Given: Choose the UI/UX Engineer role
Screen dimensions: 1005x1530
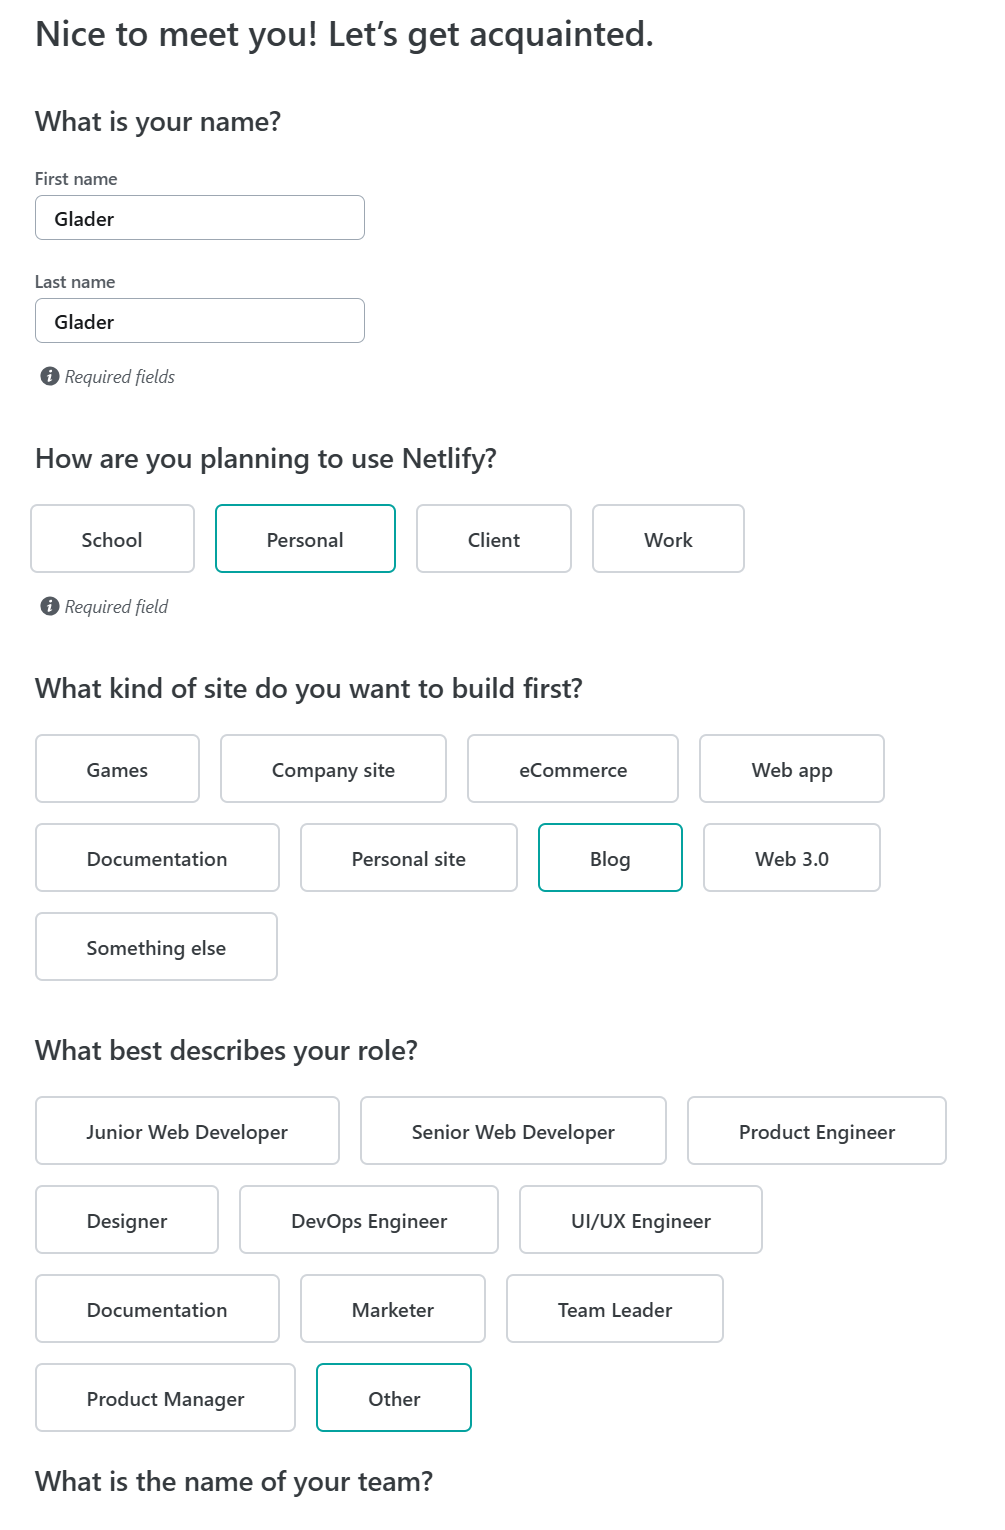Looking at the screenshot, I should tap(640, 1220).
